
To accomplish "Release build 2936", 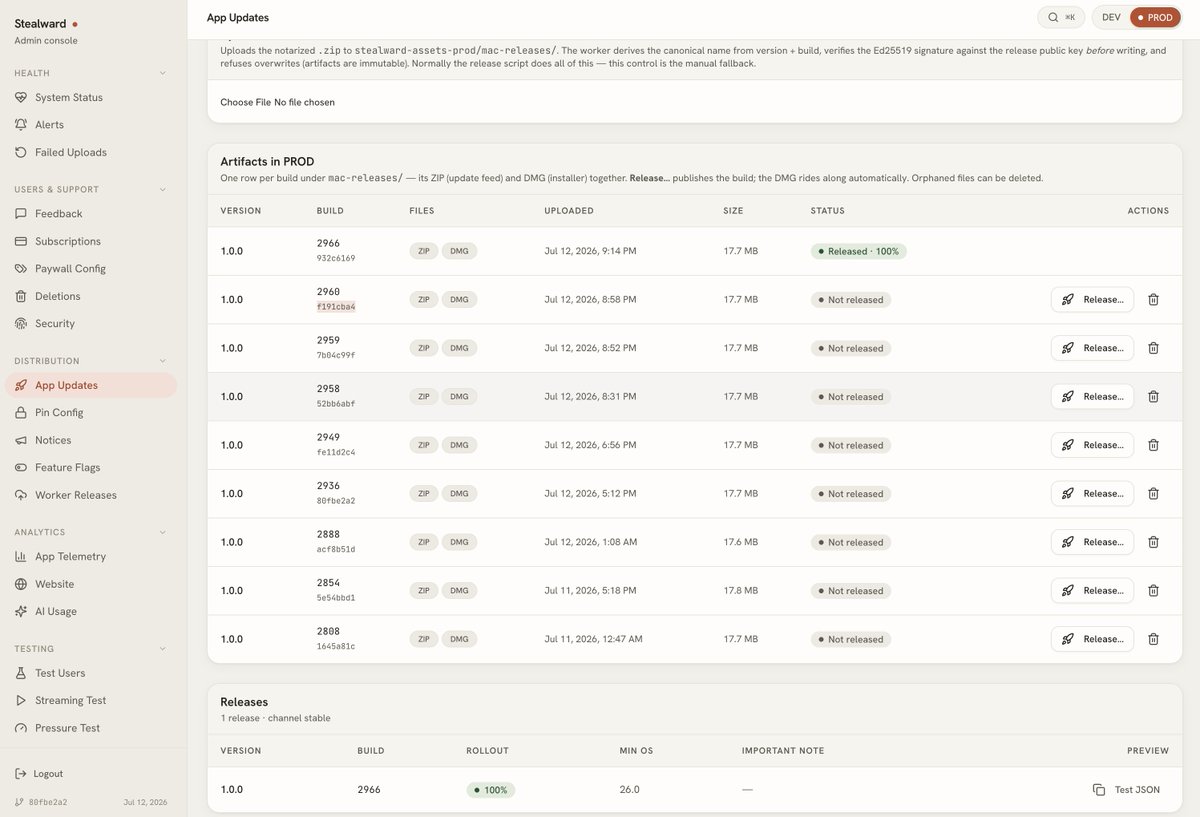I will coord(1092,494).
